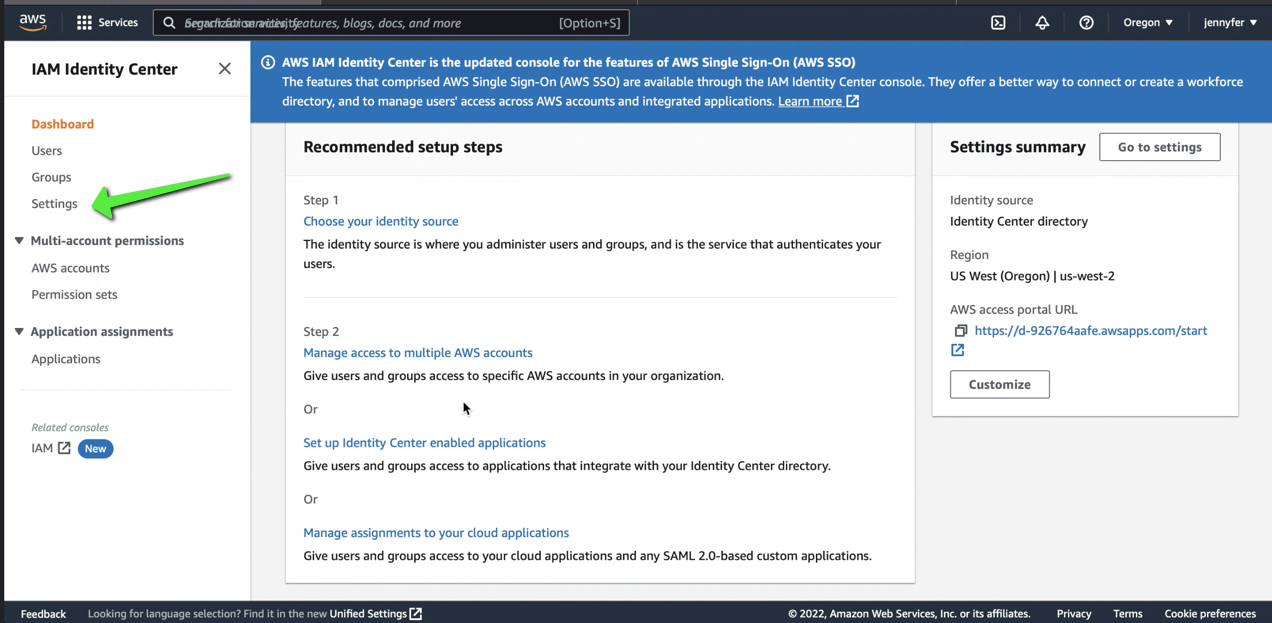Focus the top search input field
The image size is (1272, 623).
tap(390, 22)
